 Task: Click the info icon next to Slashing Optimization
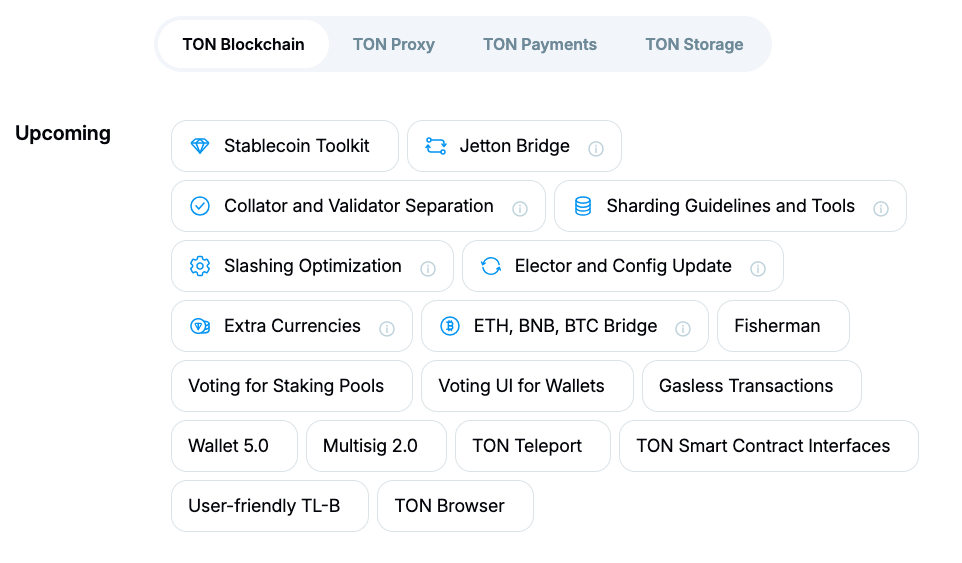coord(428,268)
